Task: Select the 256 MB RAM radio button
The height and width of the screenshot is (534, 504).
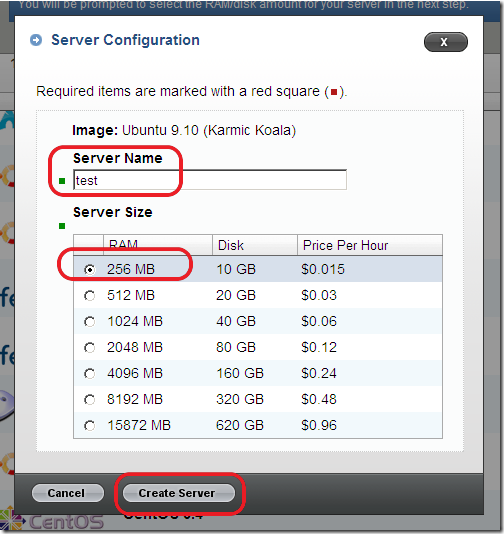Action: pos(90,269)
